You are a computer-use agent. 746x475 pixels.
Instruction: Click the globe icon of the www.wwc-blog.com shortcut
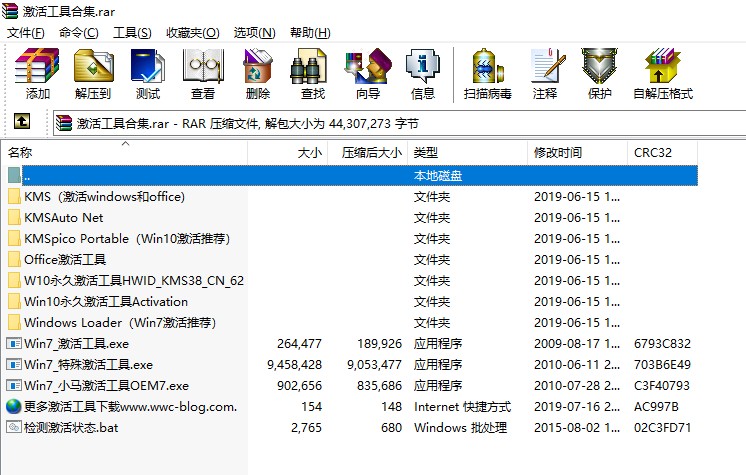(x=14, y=406)
